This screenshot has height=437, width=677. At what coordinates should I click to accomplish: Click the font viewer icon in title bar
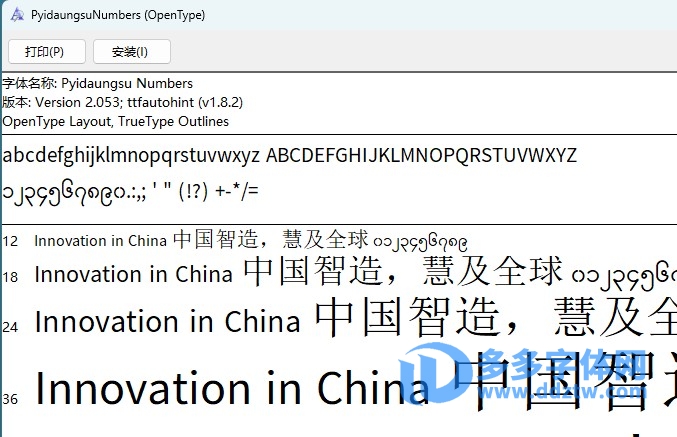[17, 16]
